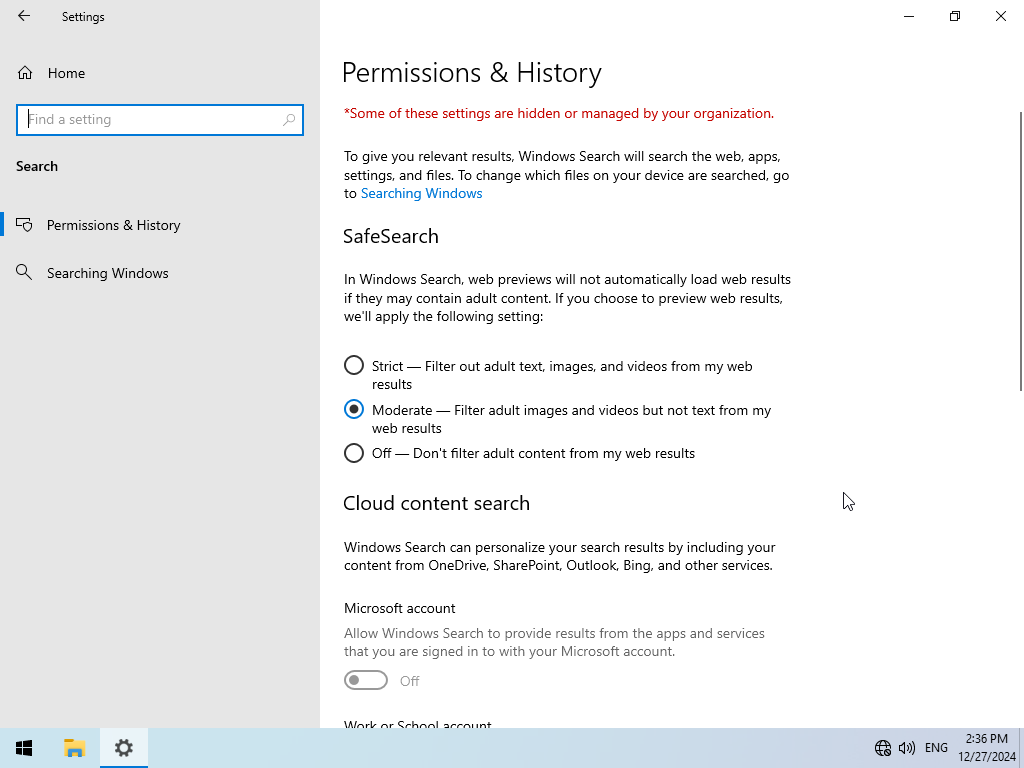The image size is (1024, 768).
Task: Click the Find a setting search field
Action: (x=160, y=120)
